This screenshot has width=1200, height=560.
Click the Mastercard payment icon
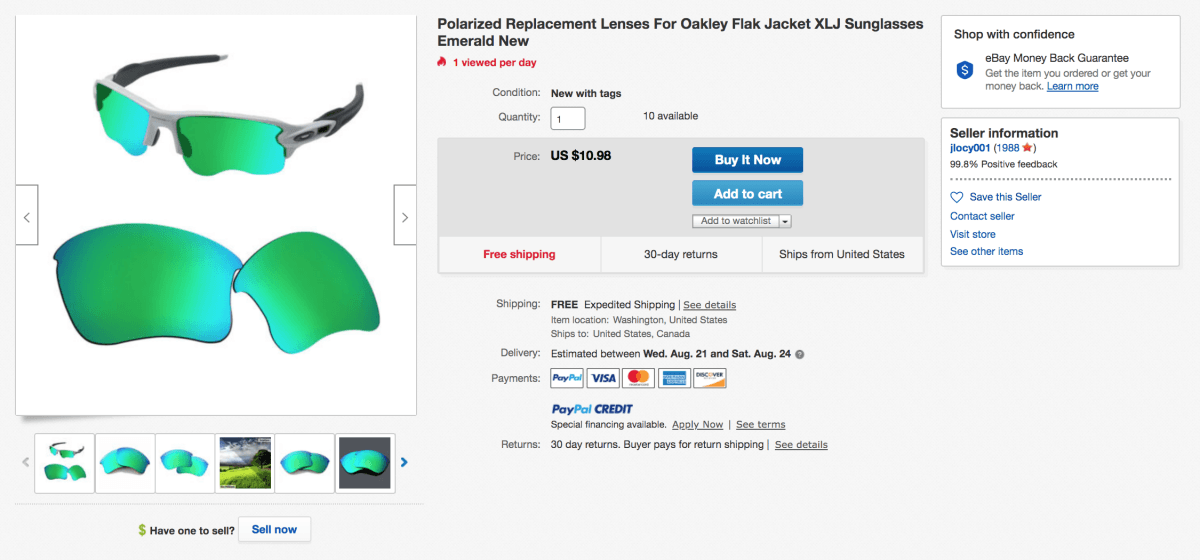(638, 378)
